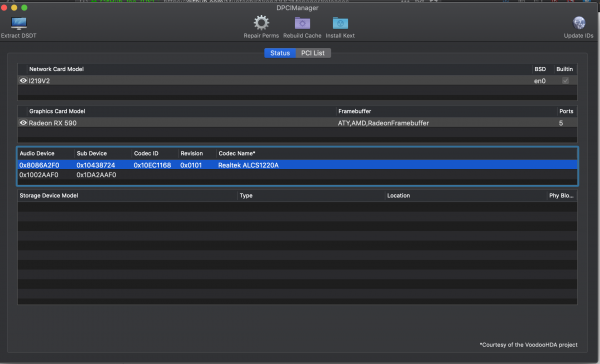
Task: Click the BSD column header
Action: click(x=540, y=69)
